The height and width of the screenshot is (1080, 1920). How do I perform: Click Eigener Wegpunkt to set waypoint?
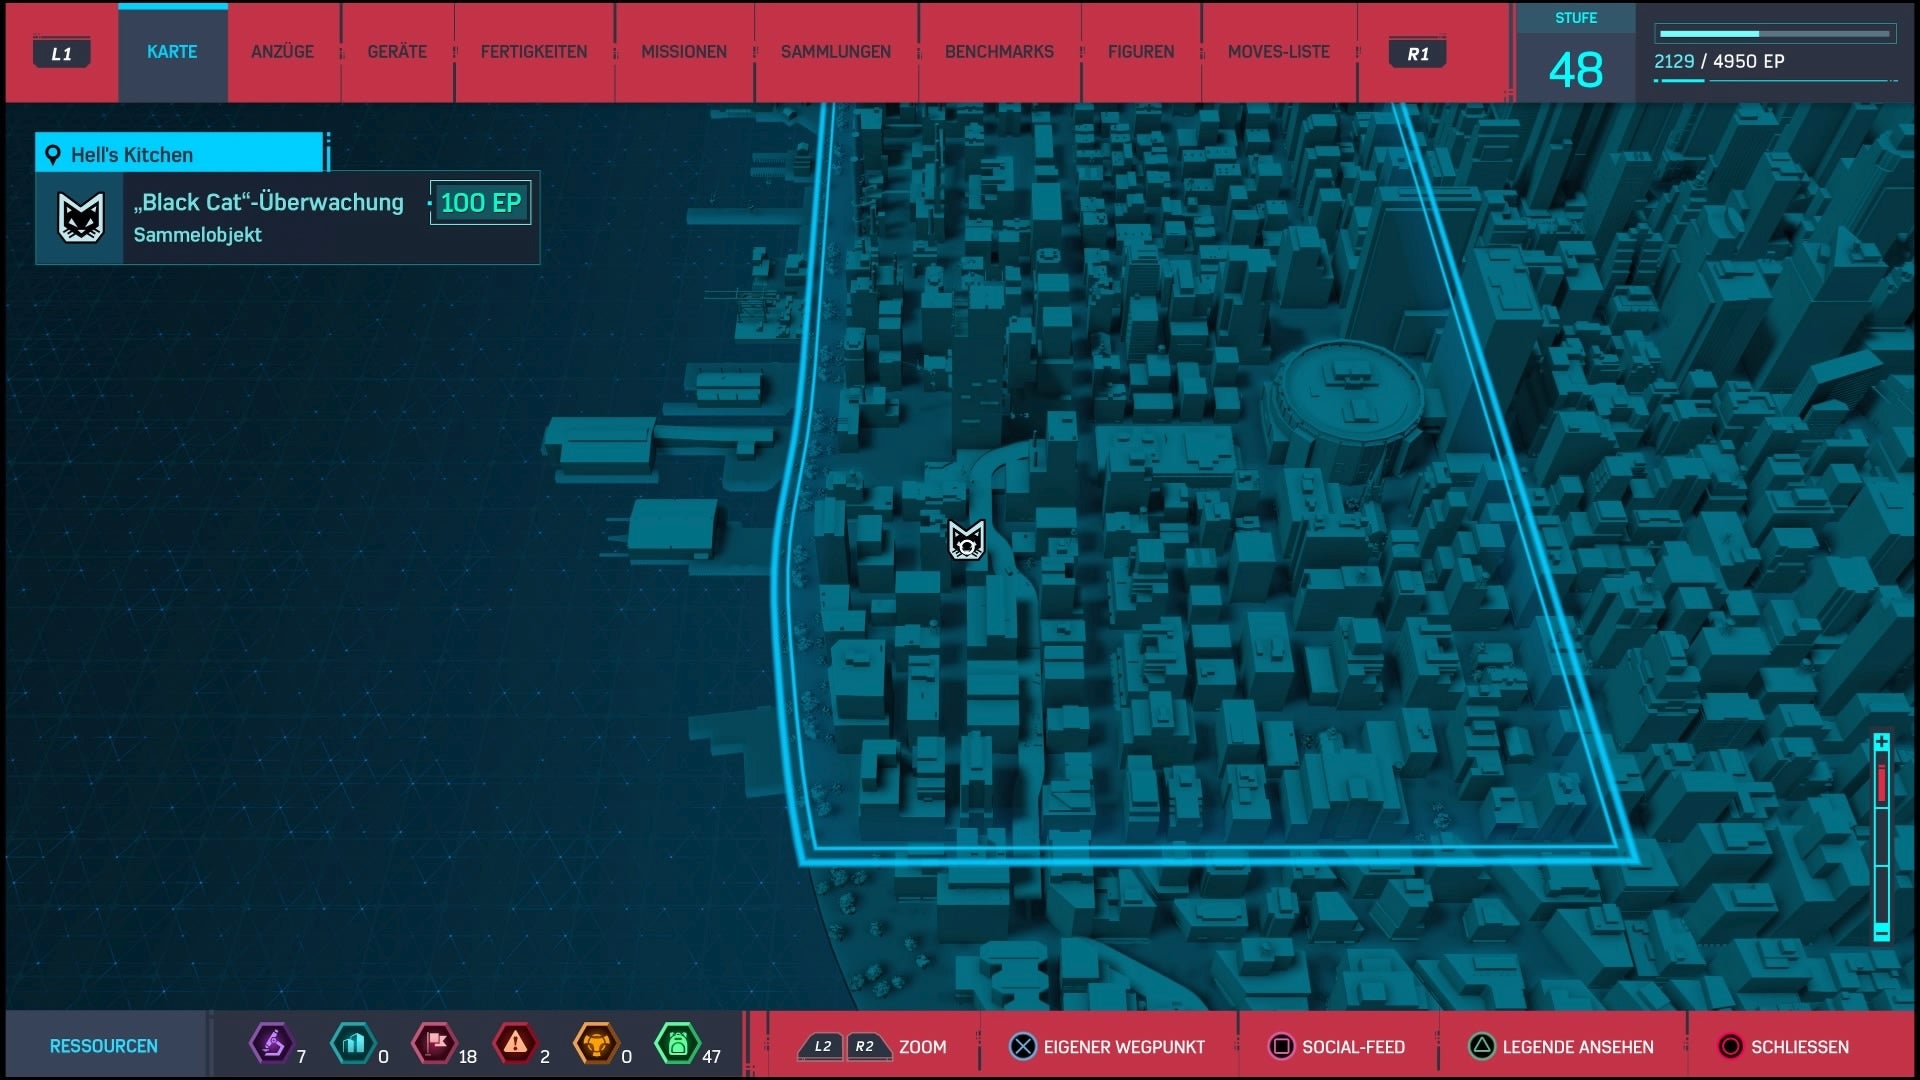tap(1124, 1047)
